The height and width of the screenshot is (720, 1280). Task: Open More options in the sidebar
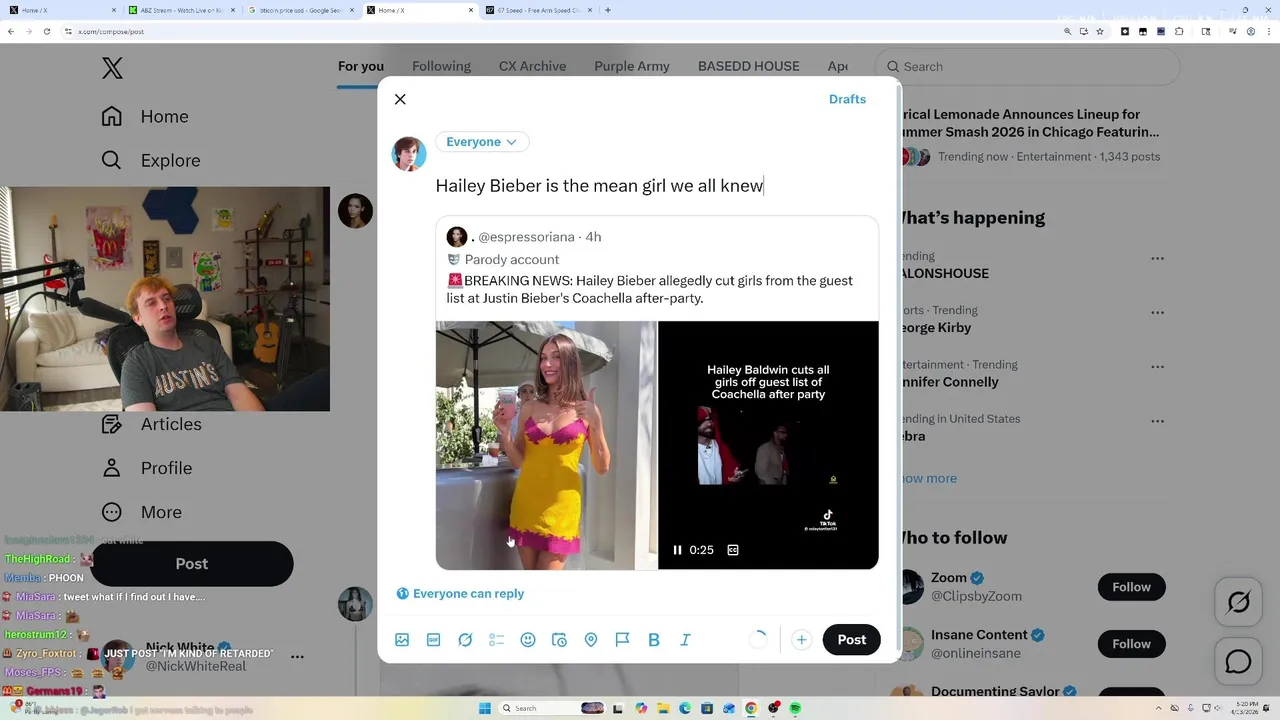tap(142, 512)
